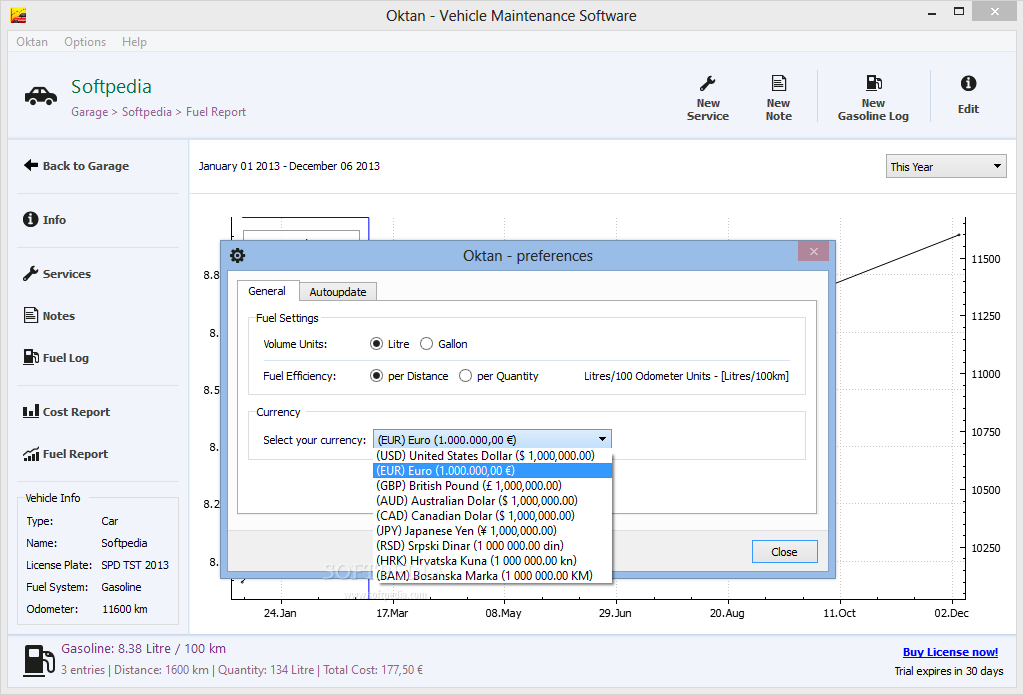
Task: Go to Garage in the breadcrumb
Action: pos(89,112)
